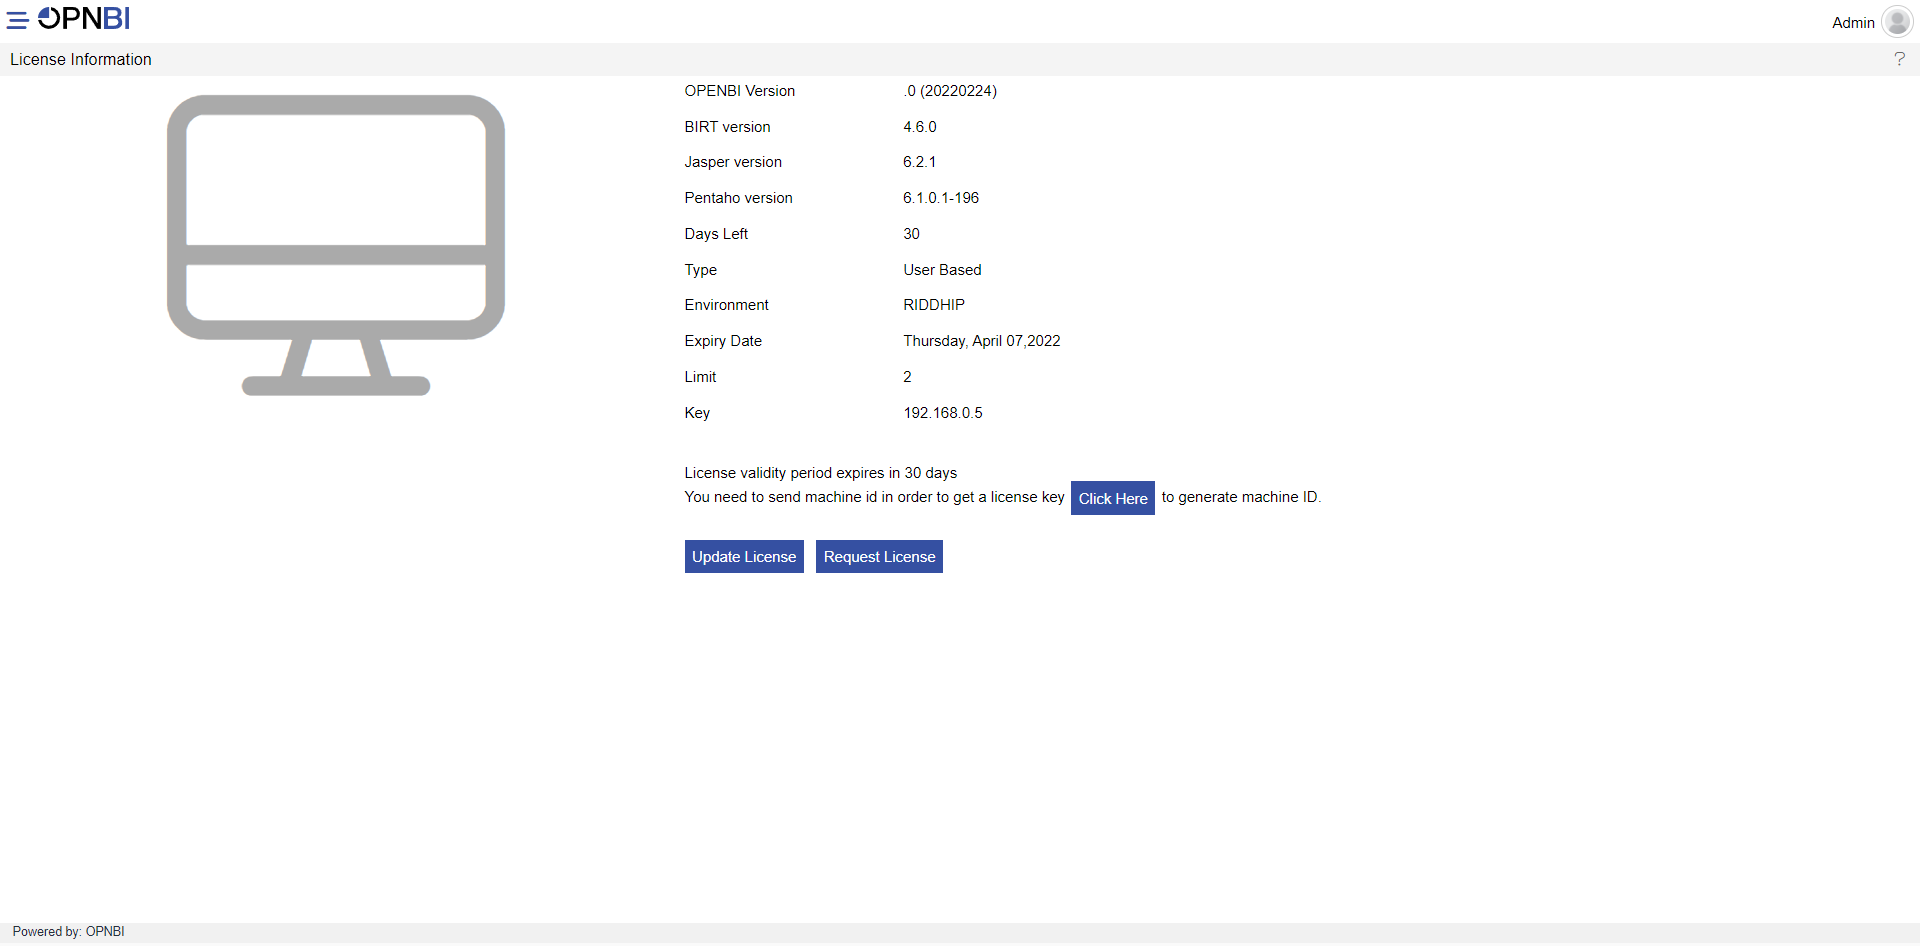Click the BIRT version label
Viewport: 1920px width, 946px height.
727,127
